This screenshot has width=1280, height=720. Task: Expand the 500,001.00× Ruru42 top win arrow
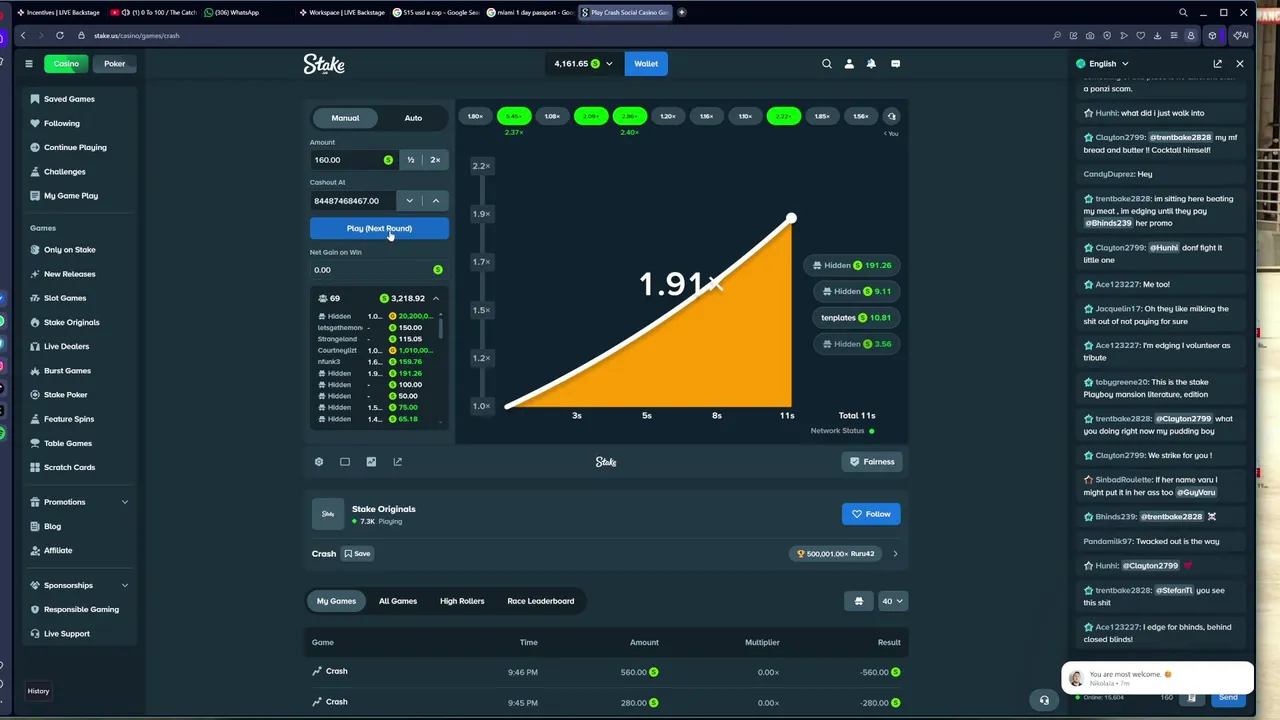(x=895, y=554)
